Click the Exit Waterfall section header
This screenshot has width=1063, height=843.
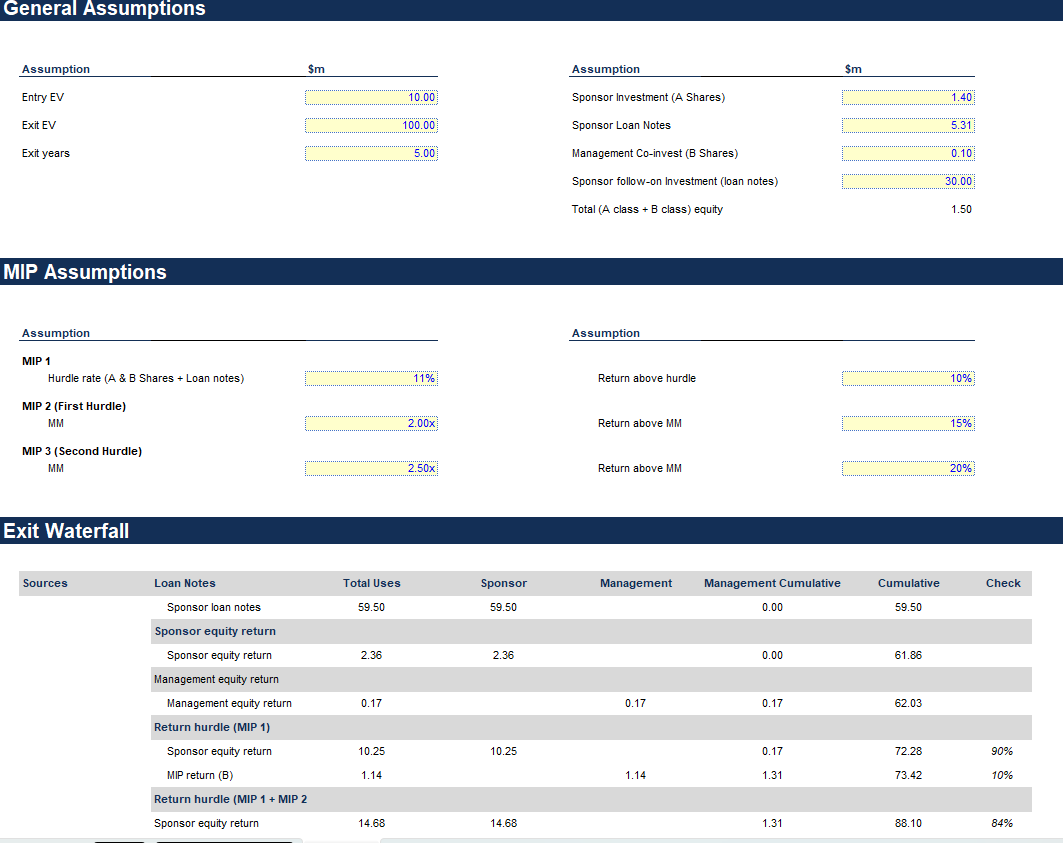[x=532, y=530]
